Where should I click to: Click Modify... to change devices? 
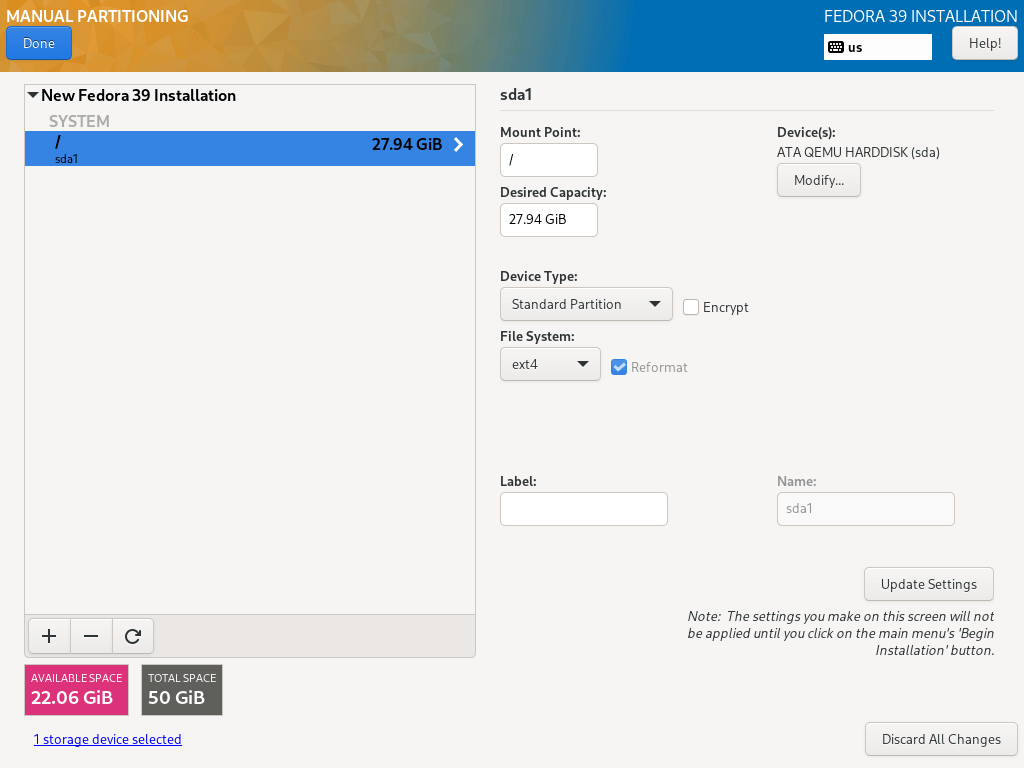(818, 180)
